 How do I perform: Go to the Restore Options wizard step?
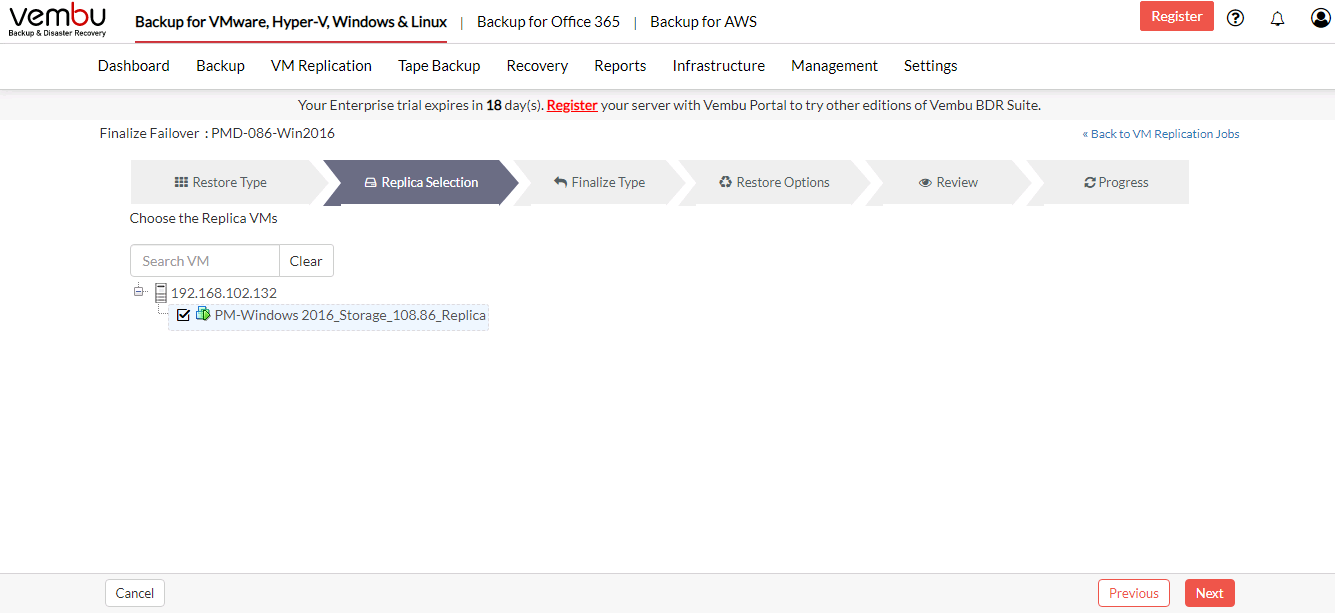point(775,182)
